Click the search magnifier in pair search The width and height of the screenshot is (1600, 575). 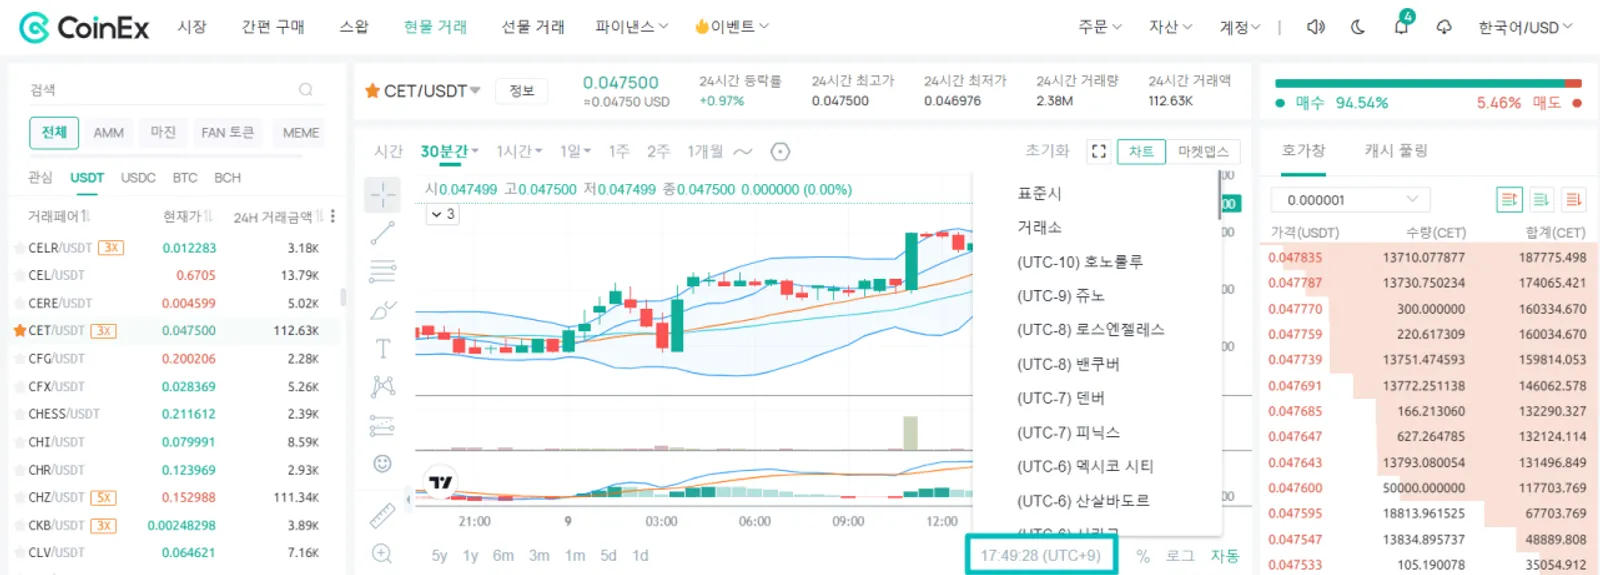tap(306, 90)
